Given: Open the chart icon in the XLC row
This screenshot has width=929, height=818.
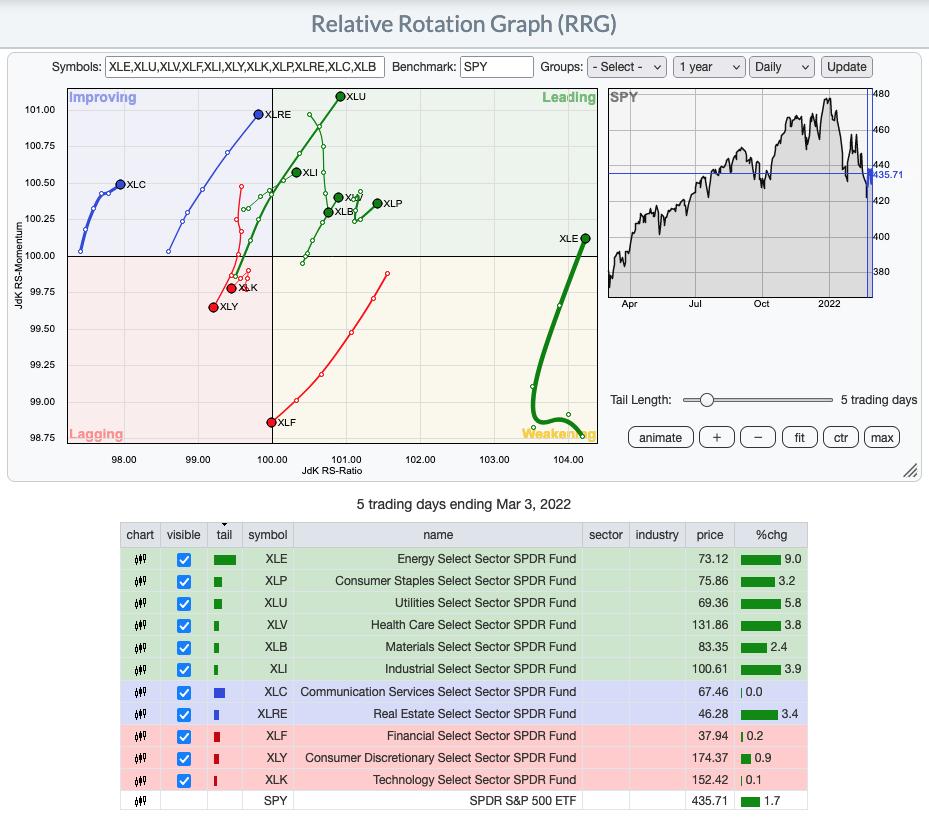Looking at the screenshot, I should click(x=140, y=692).
